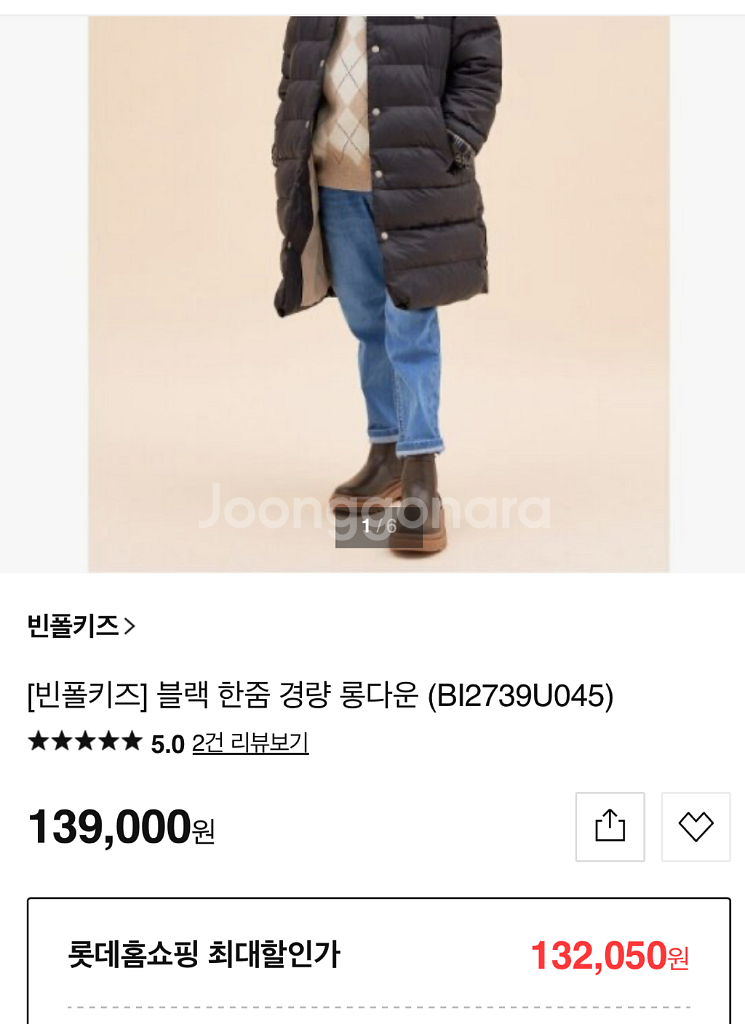Click the gray area left of photo

44,294
